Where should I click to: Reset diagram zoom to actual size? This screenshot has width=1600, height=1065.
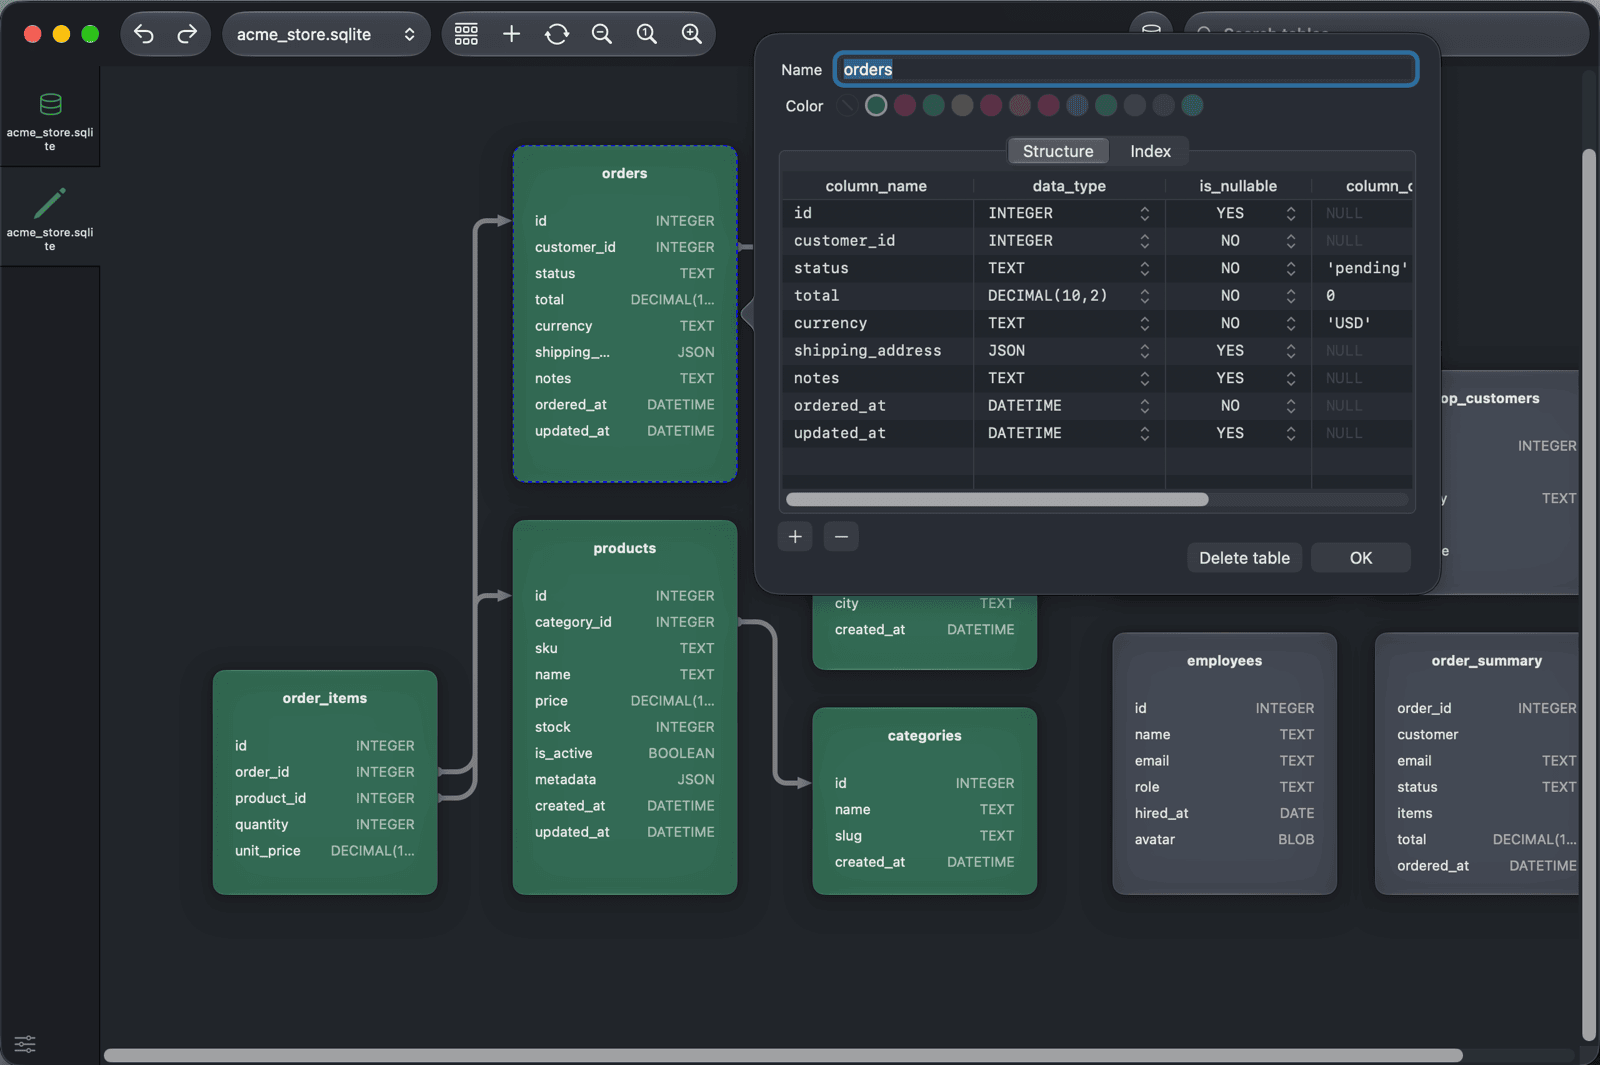pos(647,34)
